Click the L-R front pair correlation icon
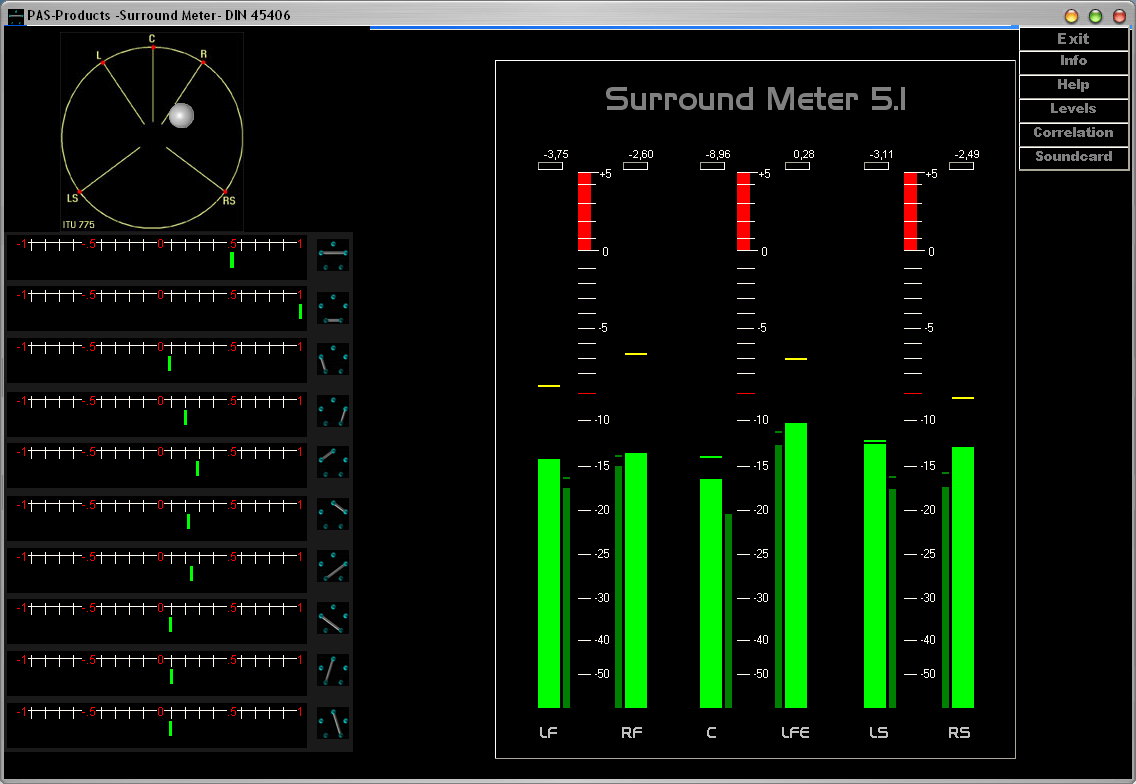 pos(333,255)
